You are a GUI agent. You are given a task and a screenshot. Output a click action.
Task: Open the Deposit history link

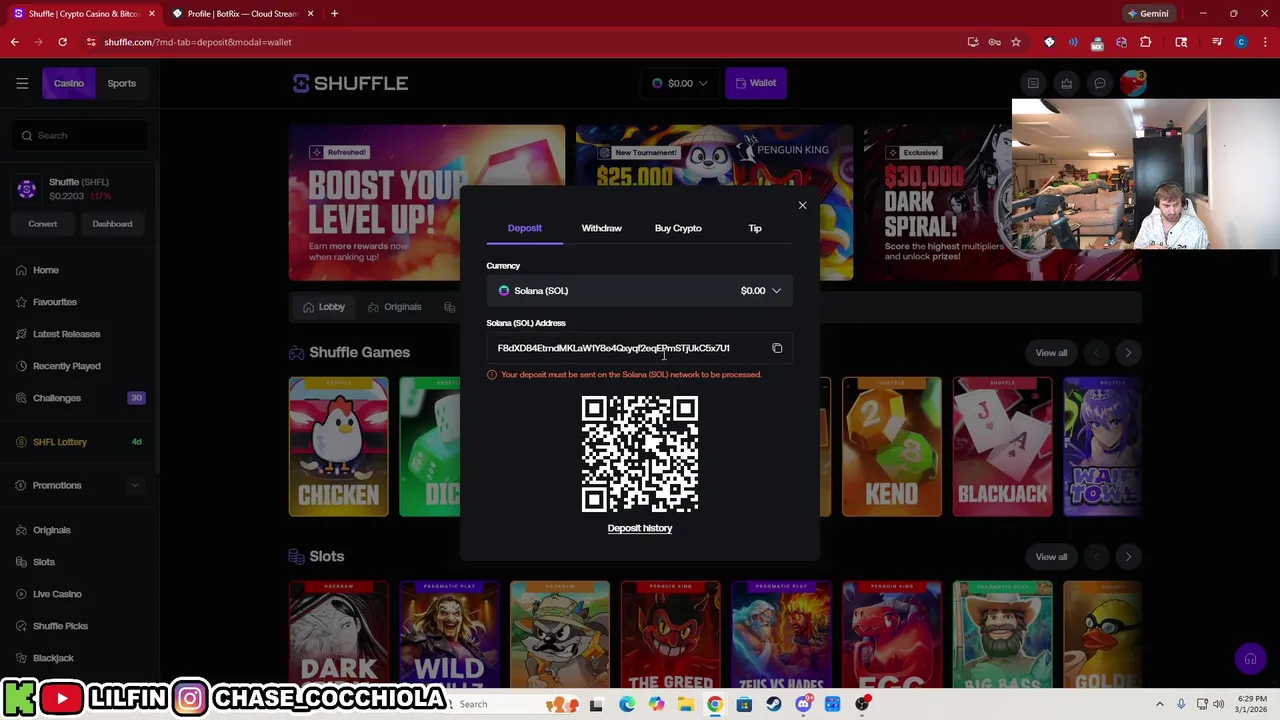click(x=640, y=528)
